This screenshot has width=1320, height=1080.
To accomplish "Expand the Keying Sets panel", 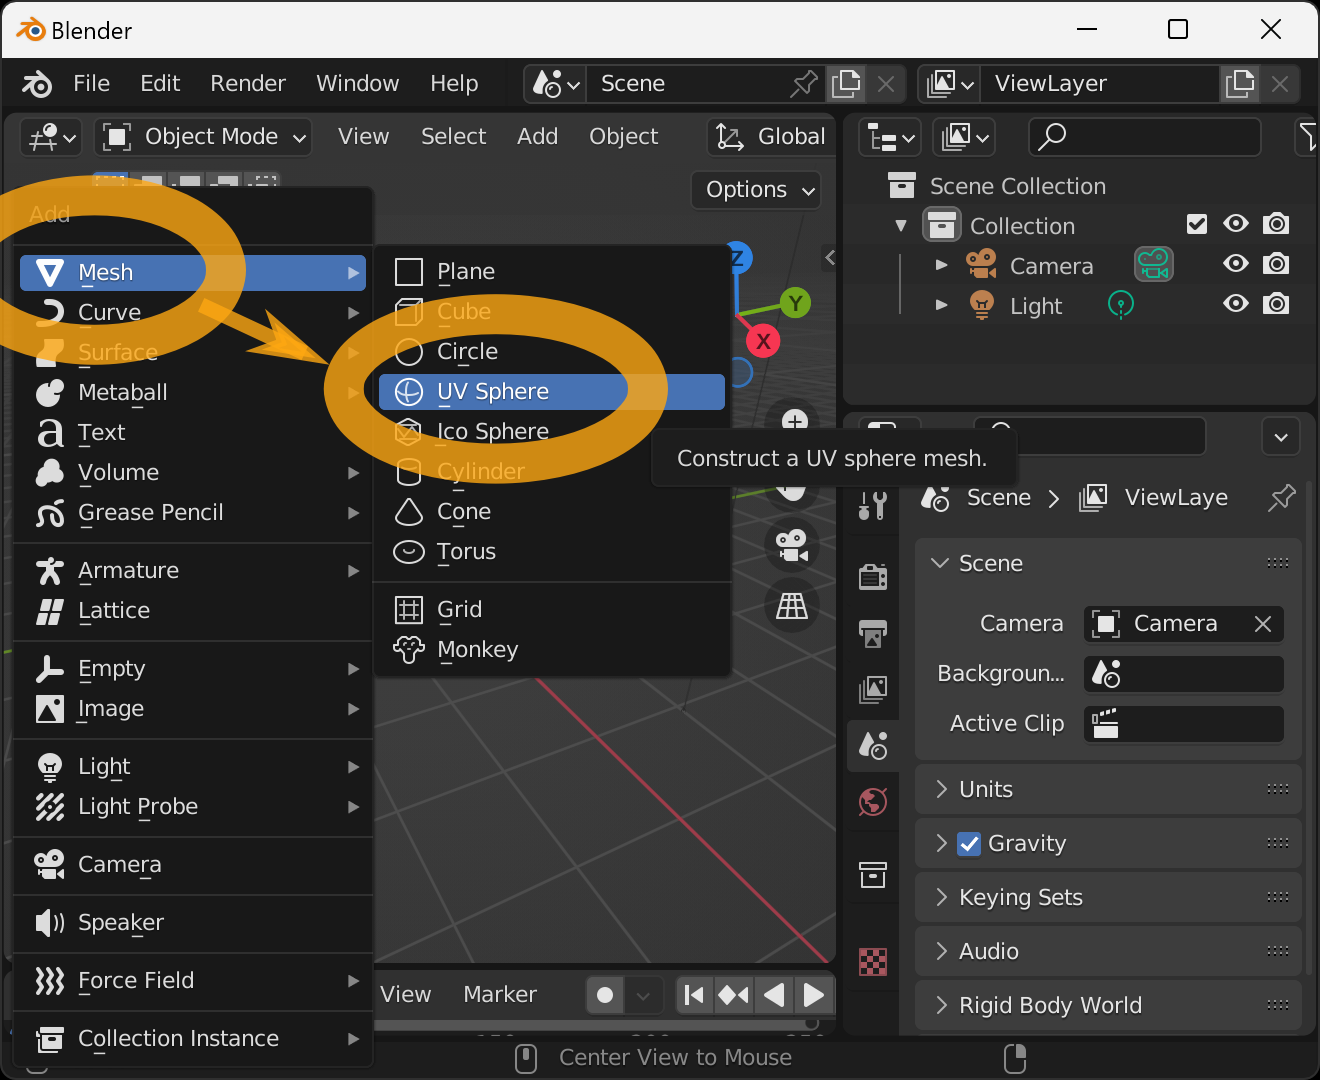I will click(1108, 898).
